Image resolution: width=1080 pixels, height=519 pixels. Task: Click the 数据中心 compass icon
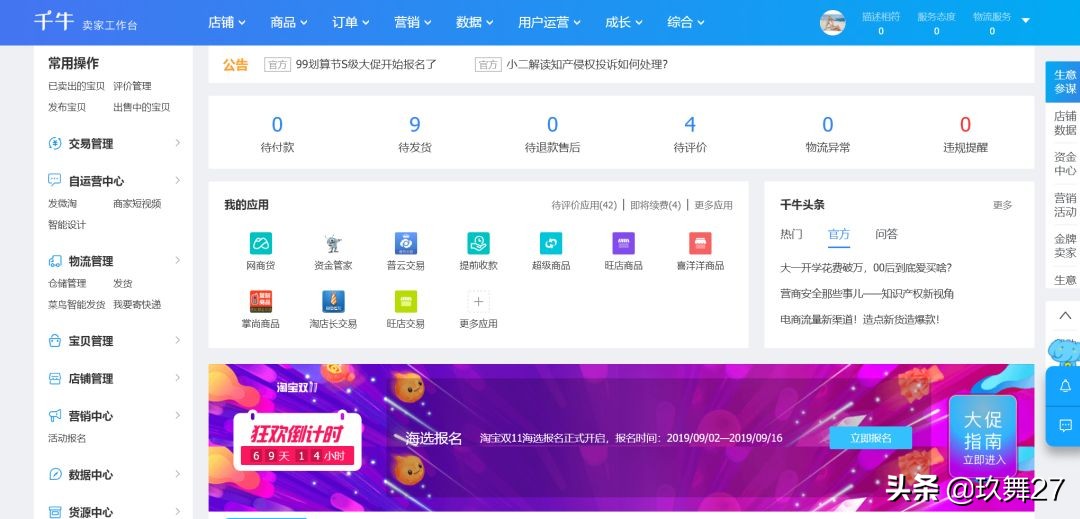pos(54,475)
